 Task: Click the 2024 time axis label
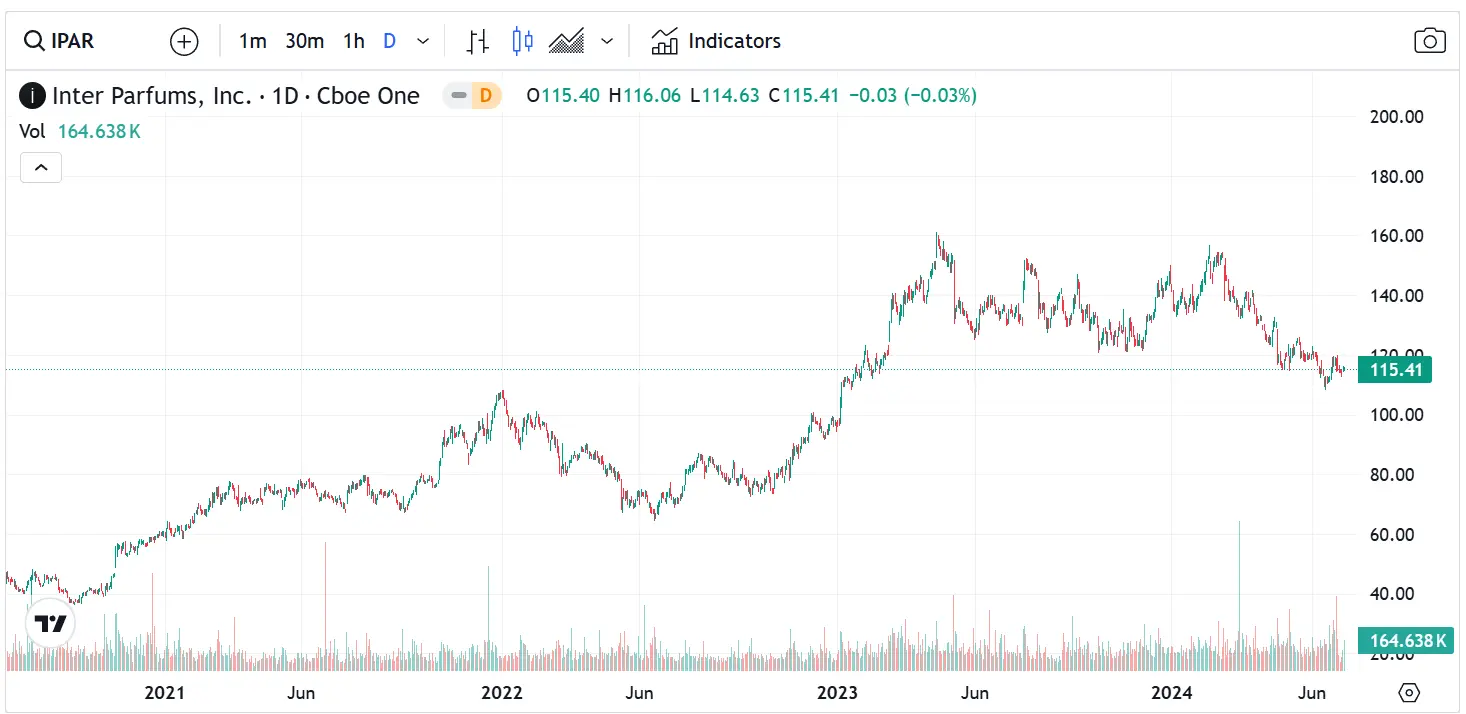click(x=1171, y=692)
